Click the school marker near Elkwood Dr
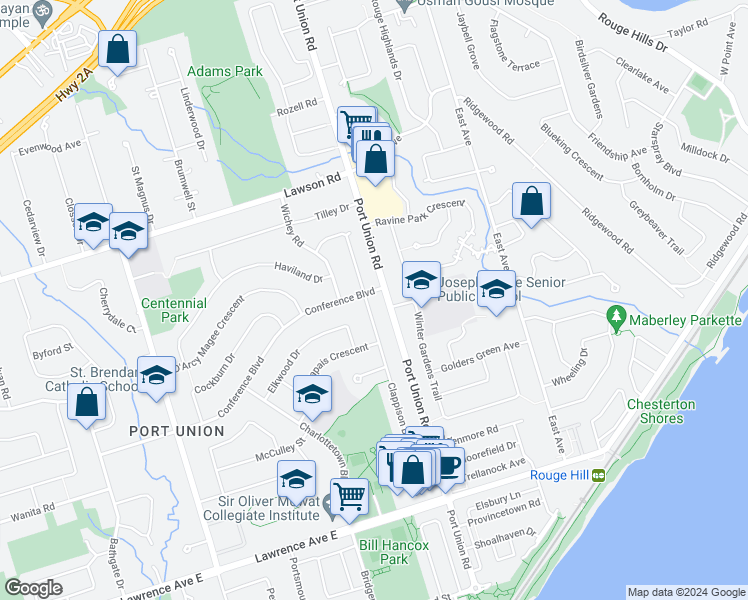748x600 pixels. coord(312,394)
